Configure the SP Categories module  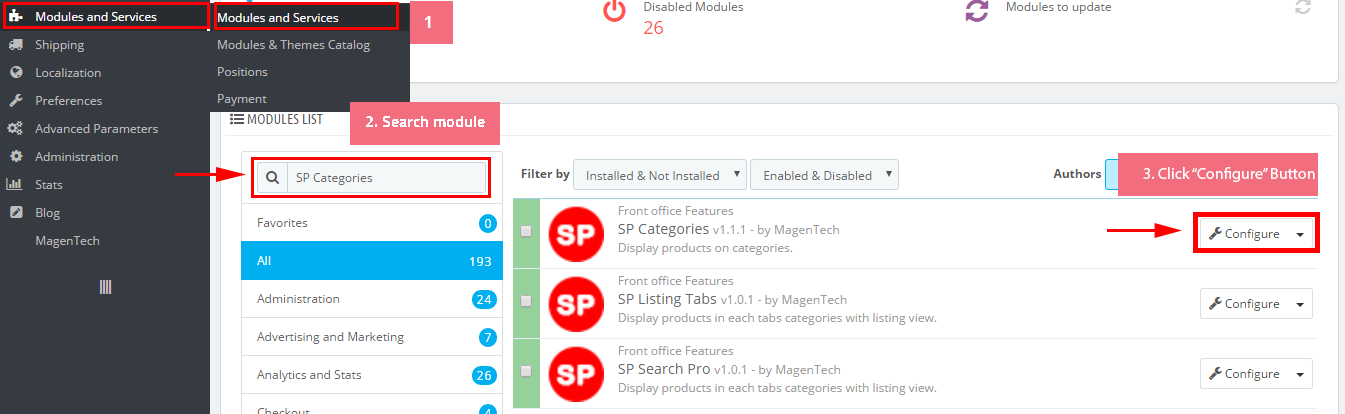pyautogui.click(x=1244, y=234)
